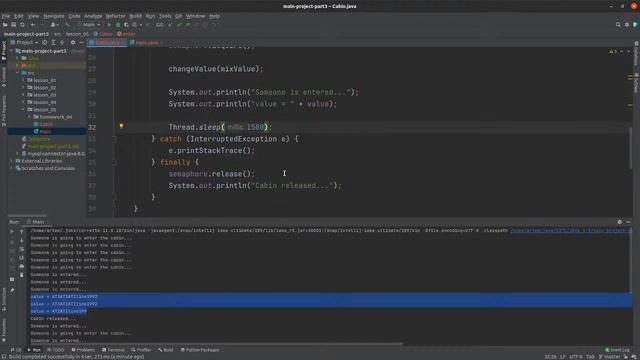Navigate back with the left arrow icon
Viewport: 640px width, 360px height.
(x=33, y=25)
